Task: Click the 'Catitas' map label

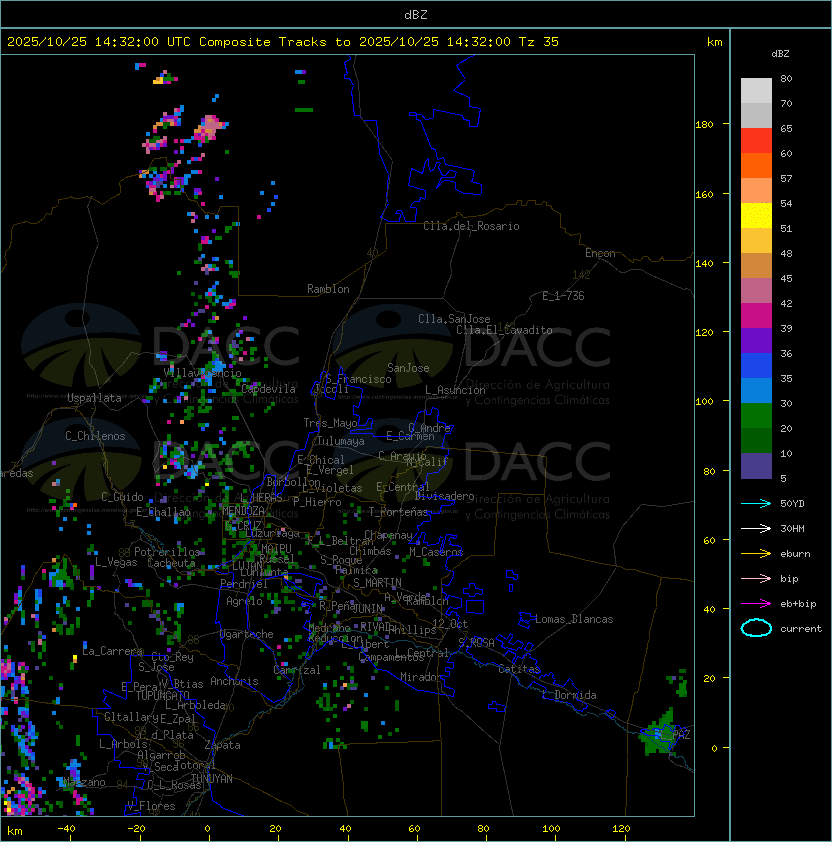Action: [x=519, y=669]
